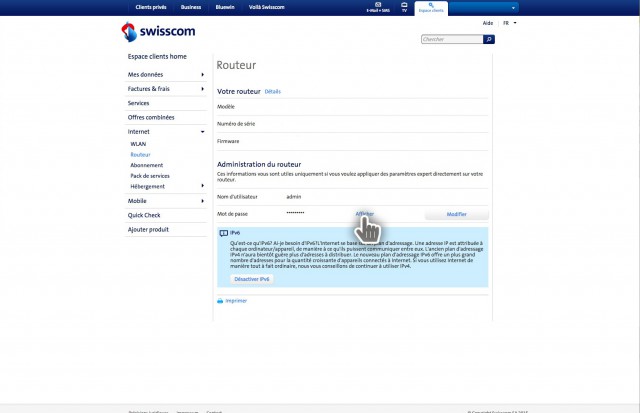Image resolution: width=640 pixels, height=413 pixels.
Task: Select Pack de services under Internet
Action: click(150, 176)
